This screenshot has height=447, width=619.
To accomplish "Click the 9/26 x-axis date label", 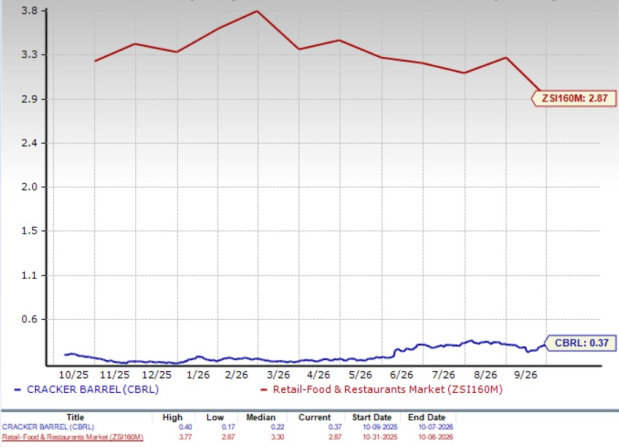I will pos(525,375).
